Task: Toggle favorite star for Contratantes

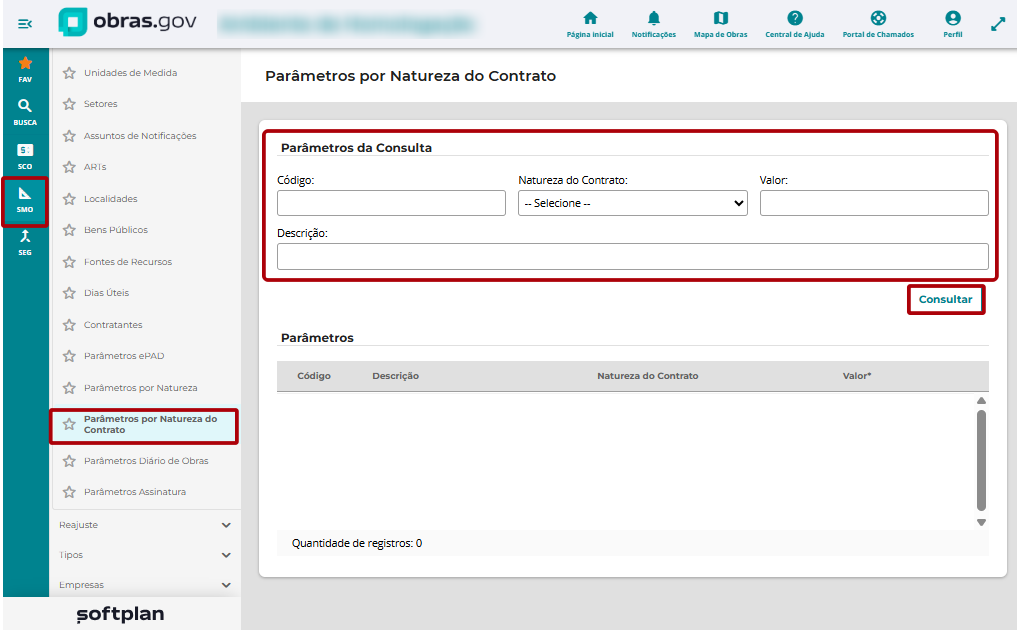Action: click(69, 324)
